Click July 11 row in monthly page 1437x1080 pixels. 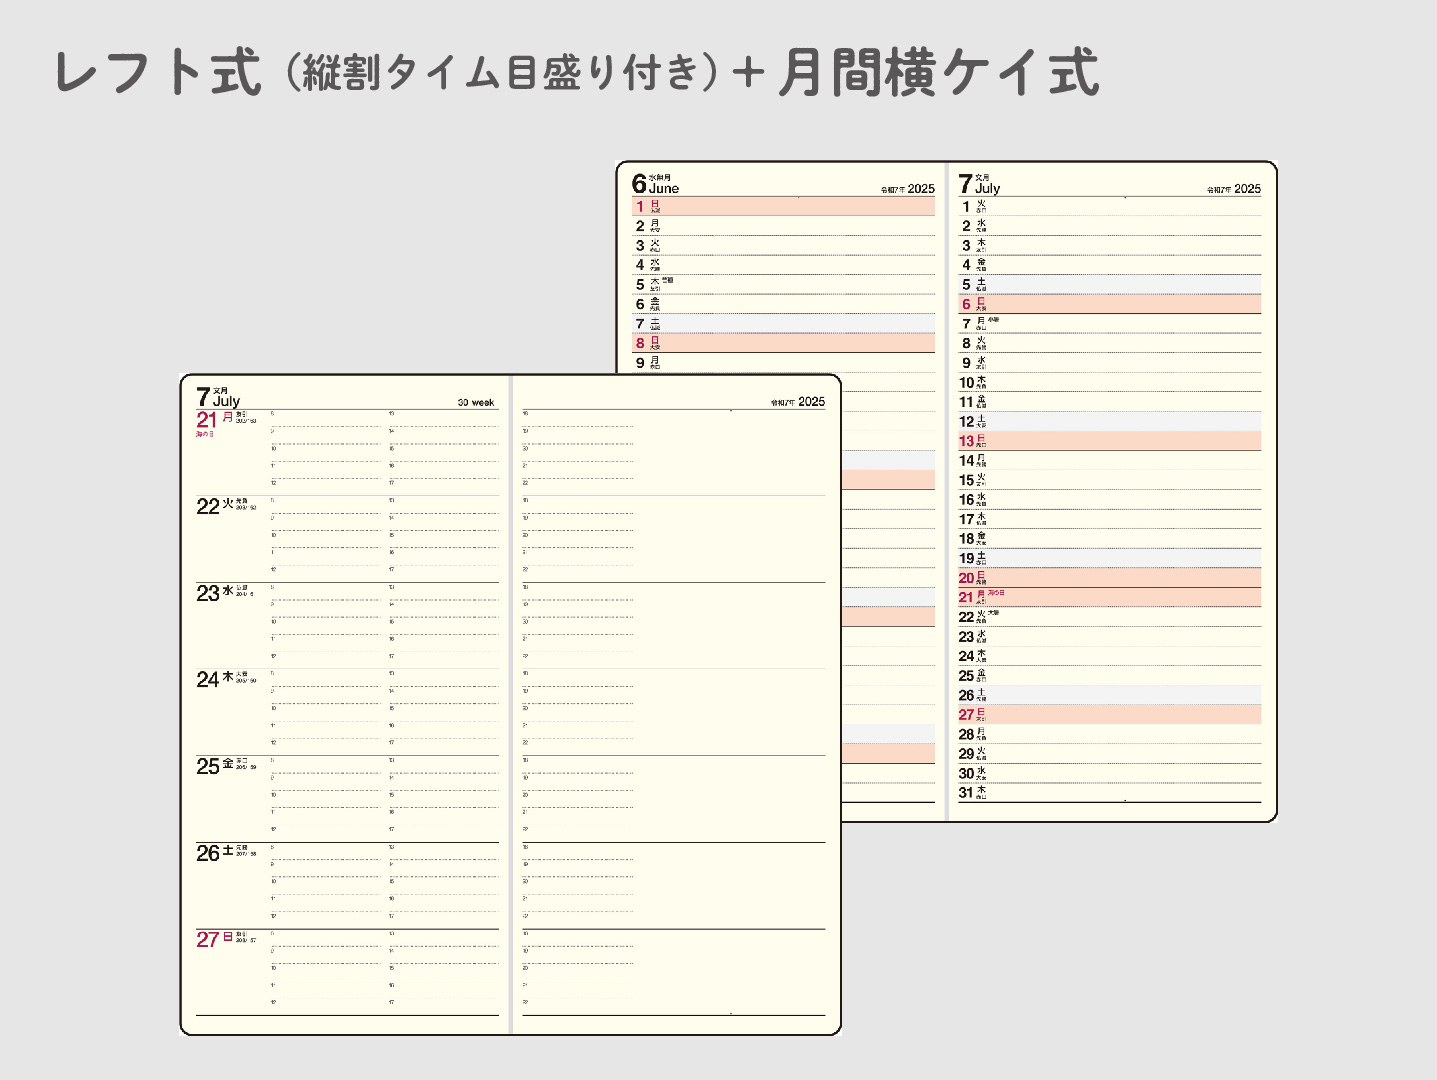tap(1109, 402)
